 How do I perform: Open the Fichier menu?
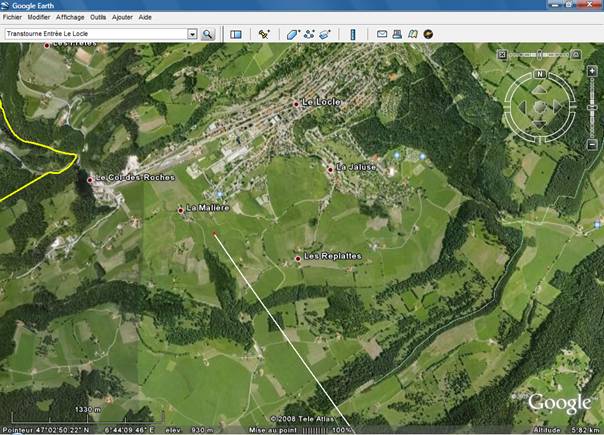12,17
